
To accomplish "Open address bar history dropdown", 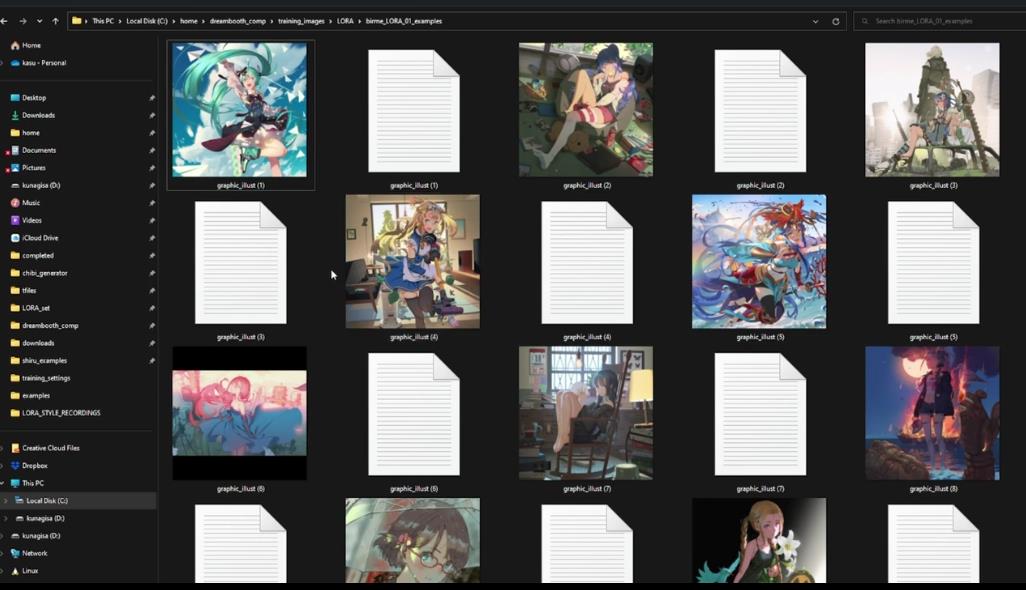I will pyautogui.click(x=815, y=21).
